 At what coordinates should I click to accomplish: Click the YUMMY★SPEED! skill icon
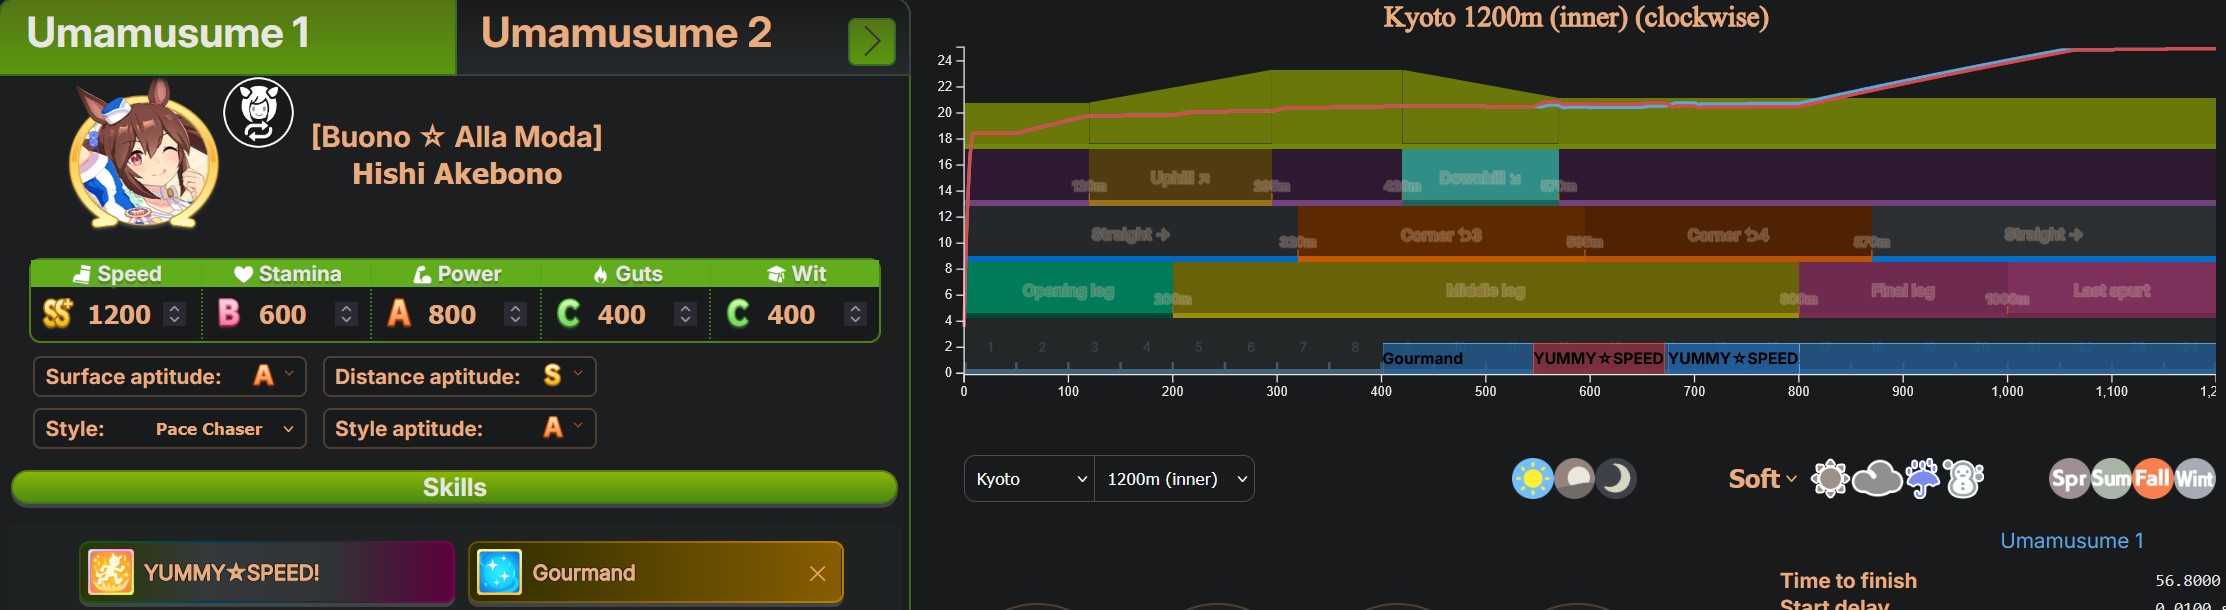(111, 573)
